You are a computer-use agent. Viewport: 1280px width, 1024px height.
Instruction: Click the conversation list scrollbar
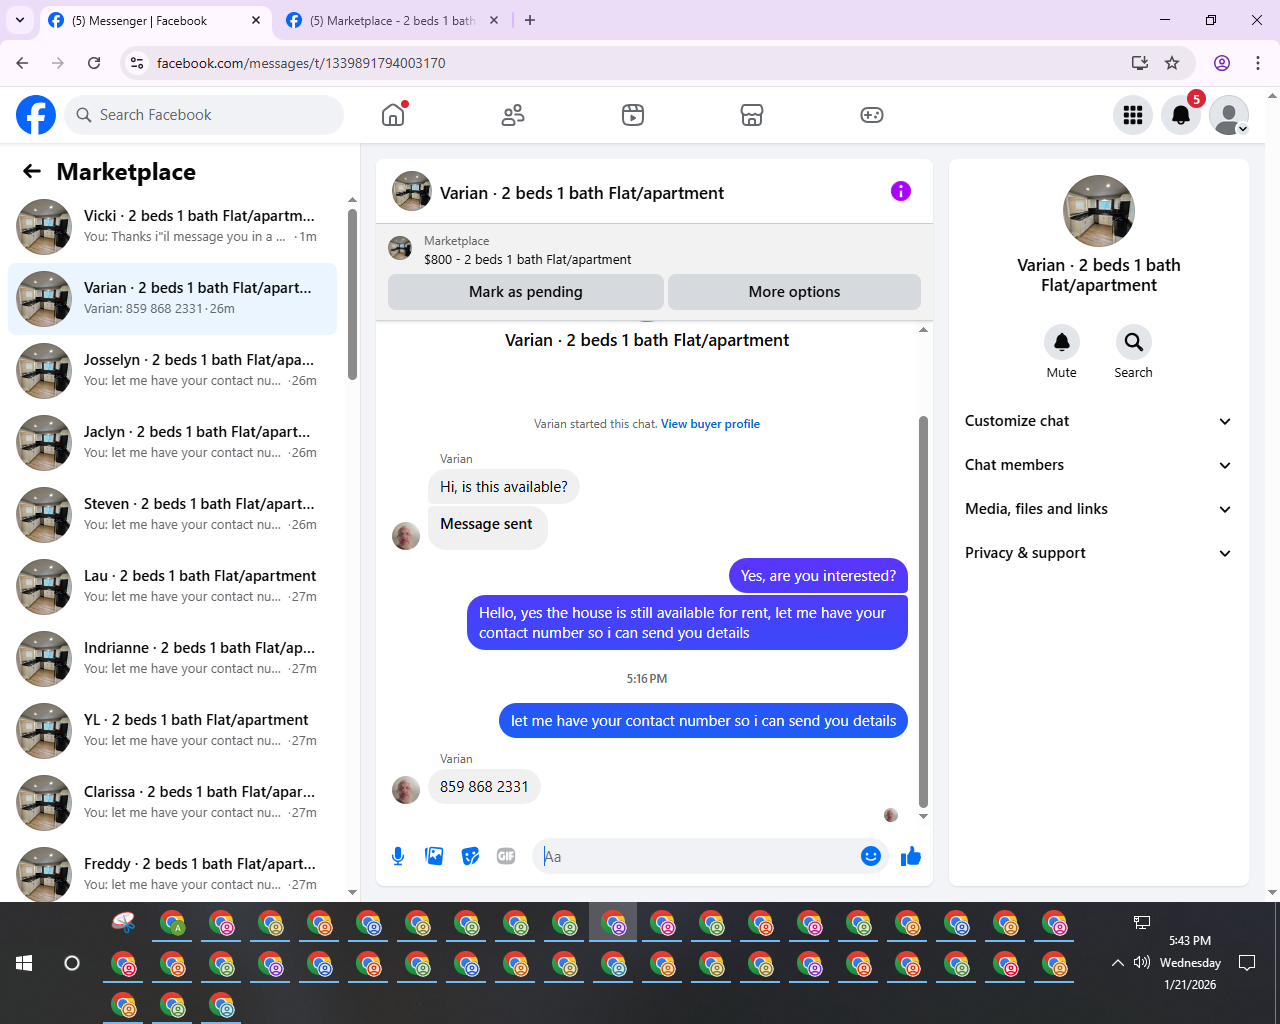[x=352, y=294]
